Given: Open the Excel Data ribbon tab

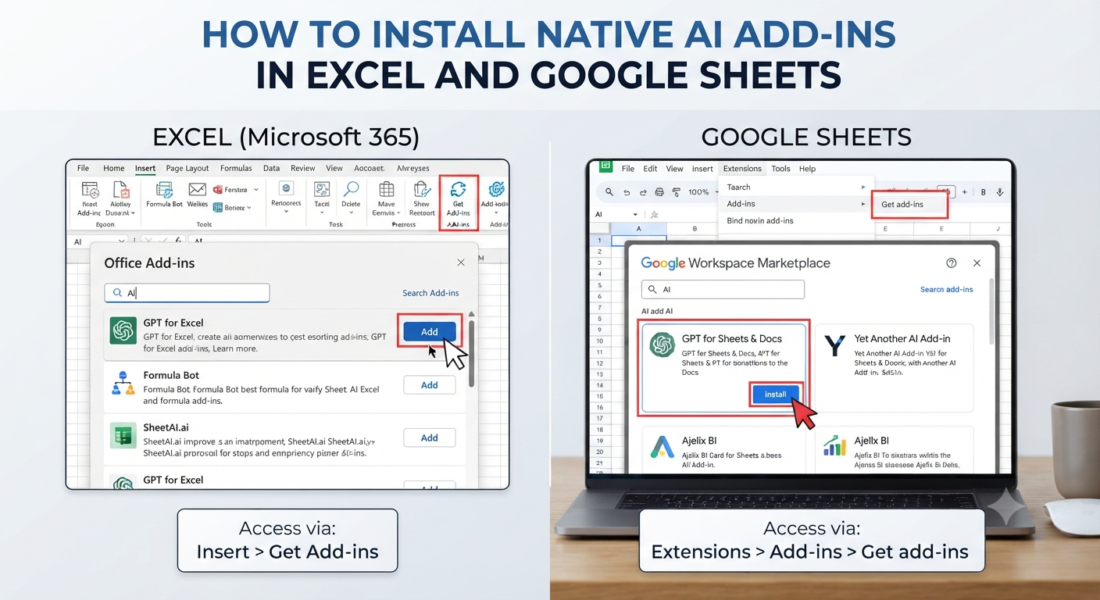Looking at the screenshot, I should pyautogui.click(x=271, y=168).
